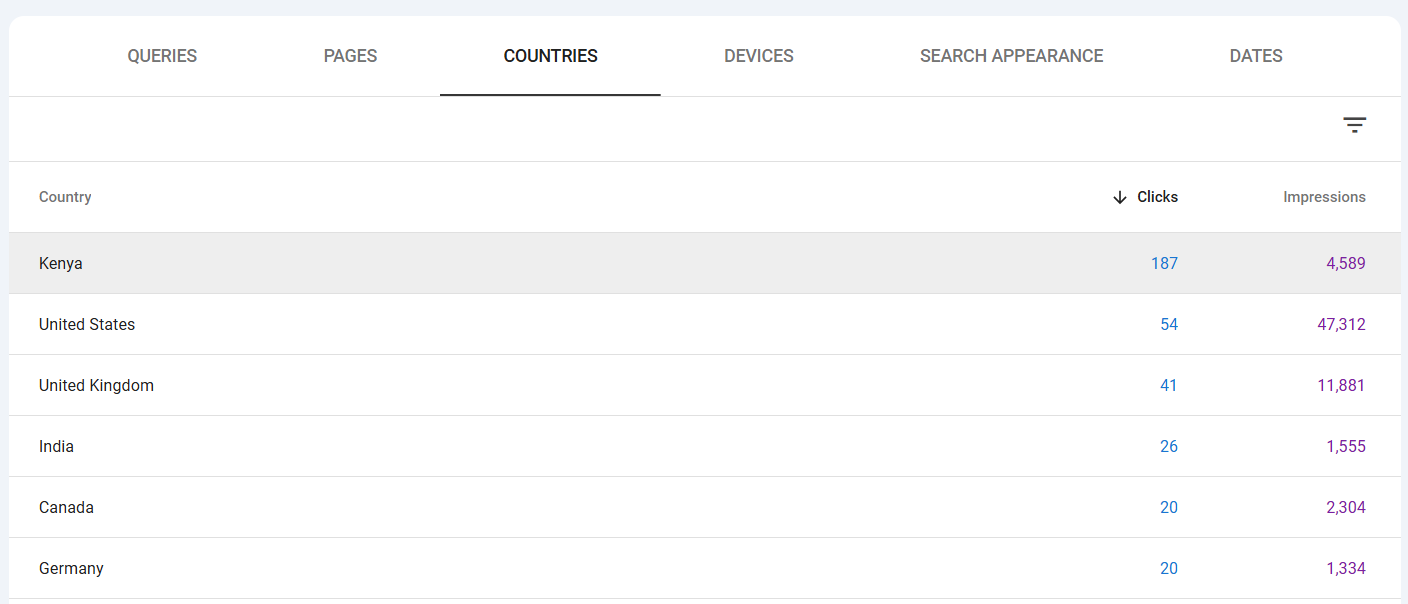The height and width of the screenshot is (604, 1408).
Task: Click United States 47,312 impressions value
Action: [x=1341, y=325]
